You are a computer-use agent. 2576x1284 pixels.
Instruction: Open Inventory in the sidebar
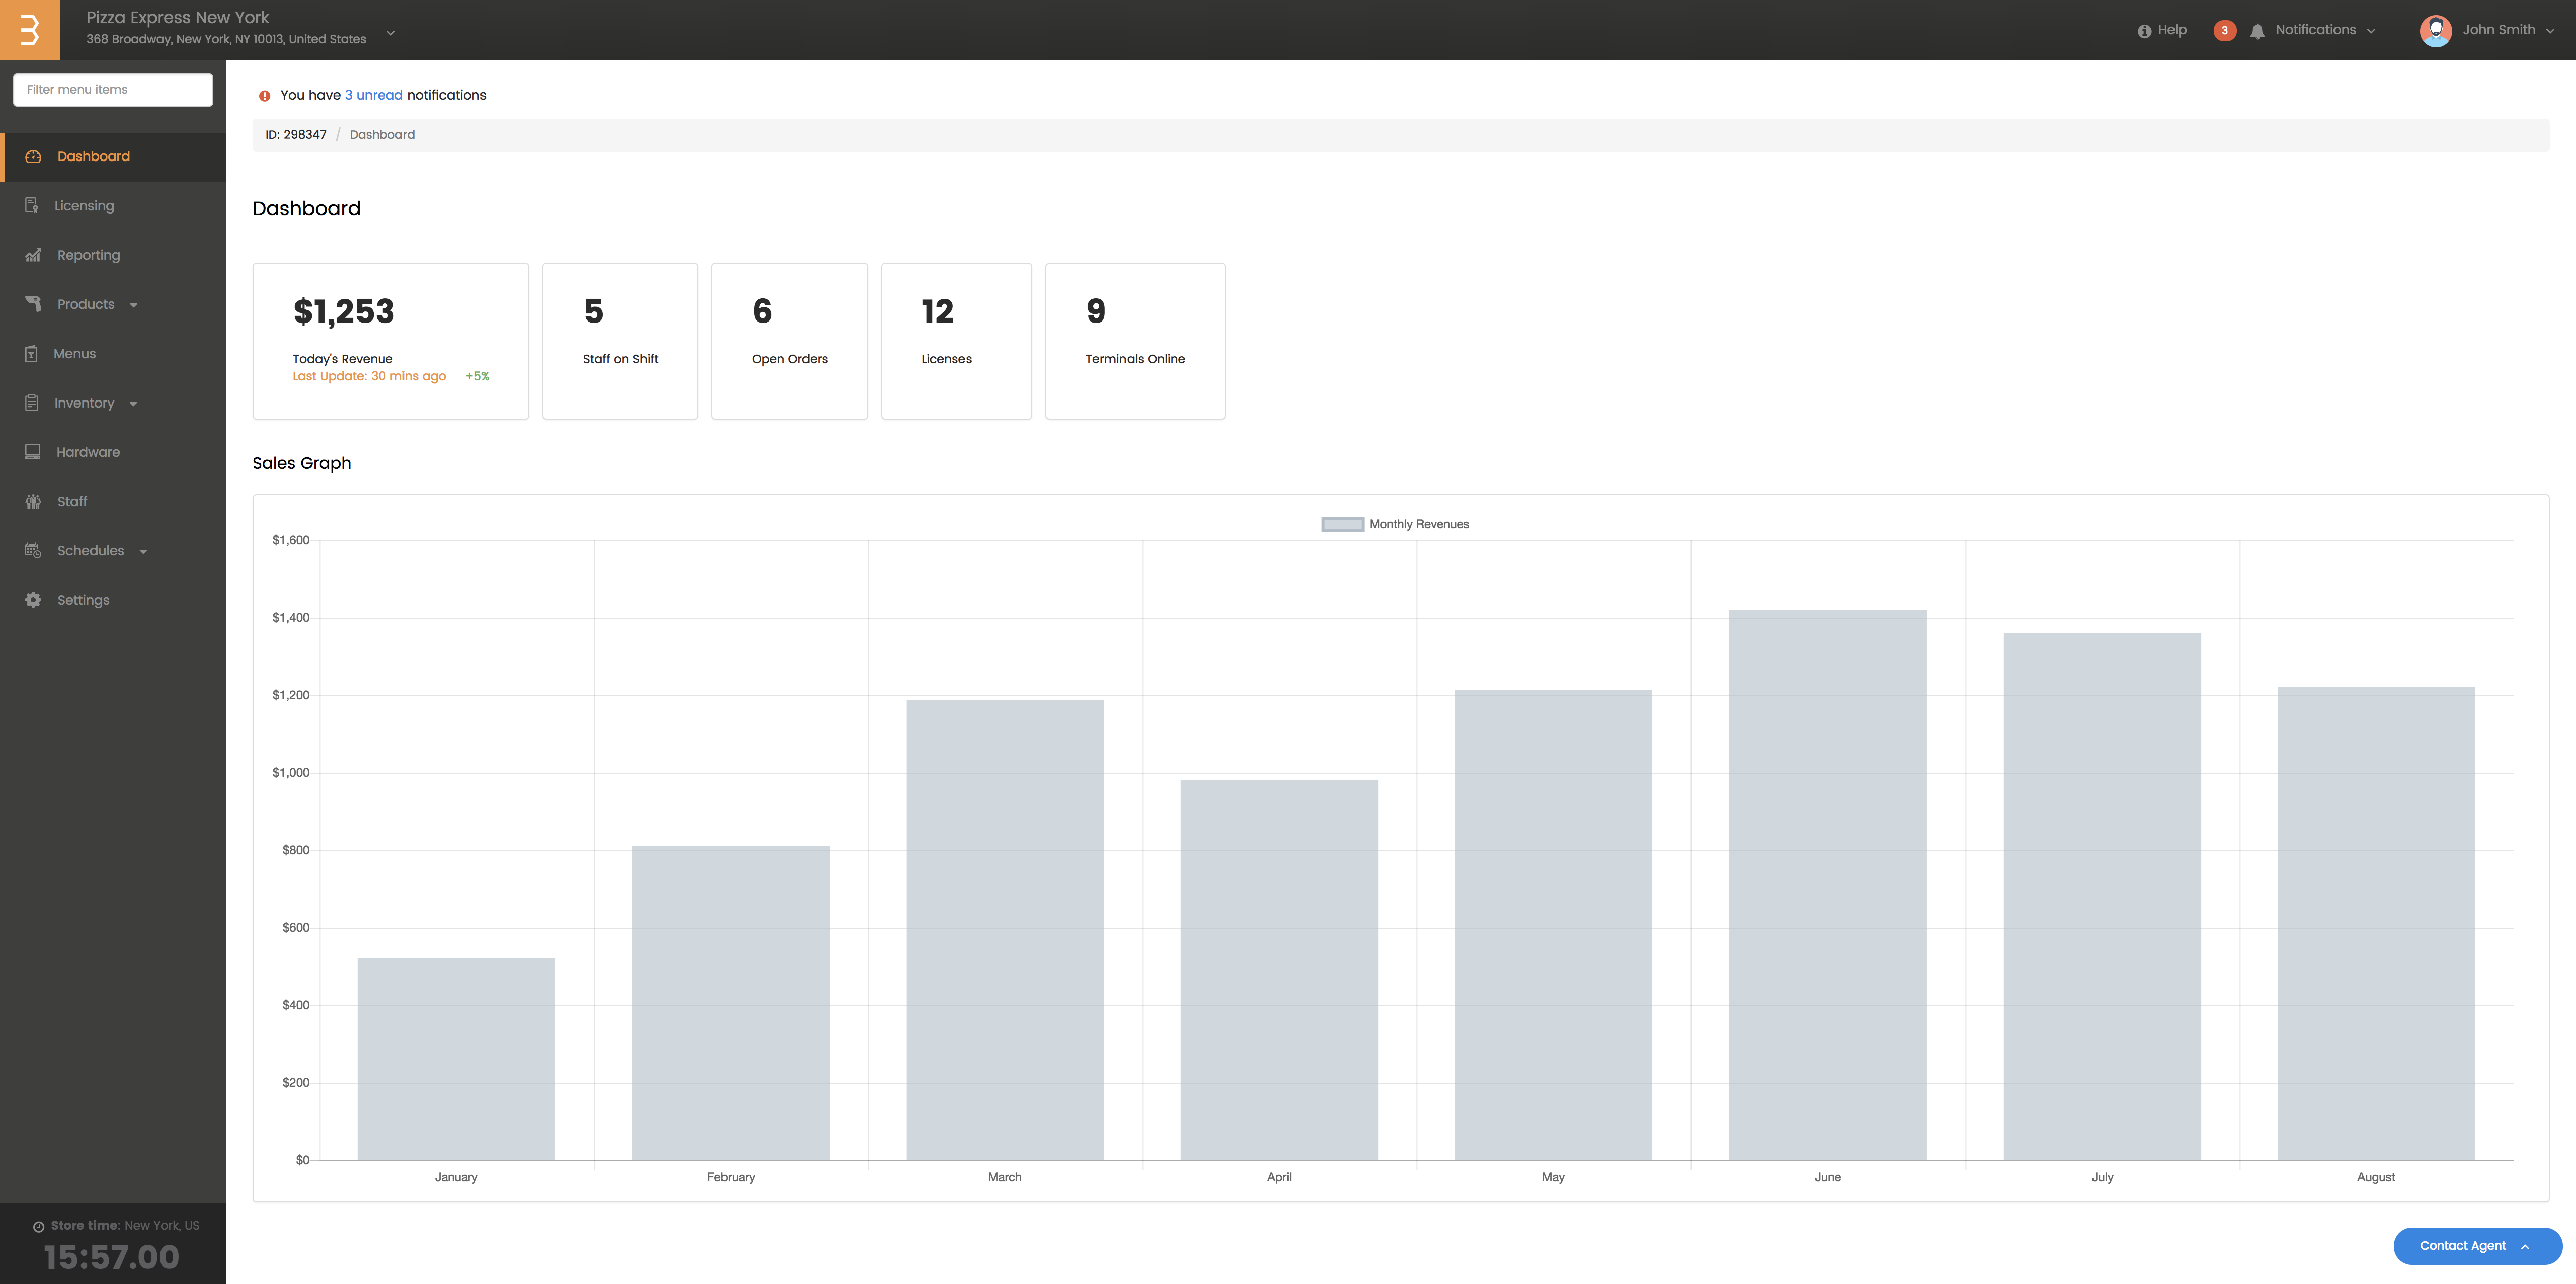[x=113, y=403]
